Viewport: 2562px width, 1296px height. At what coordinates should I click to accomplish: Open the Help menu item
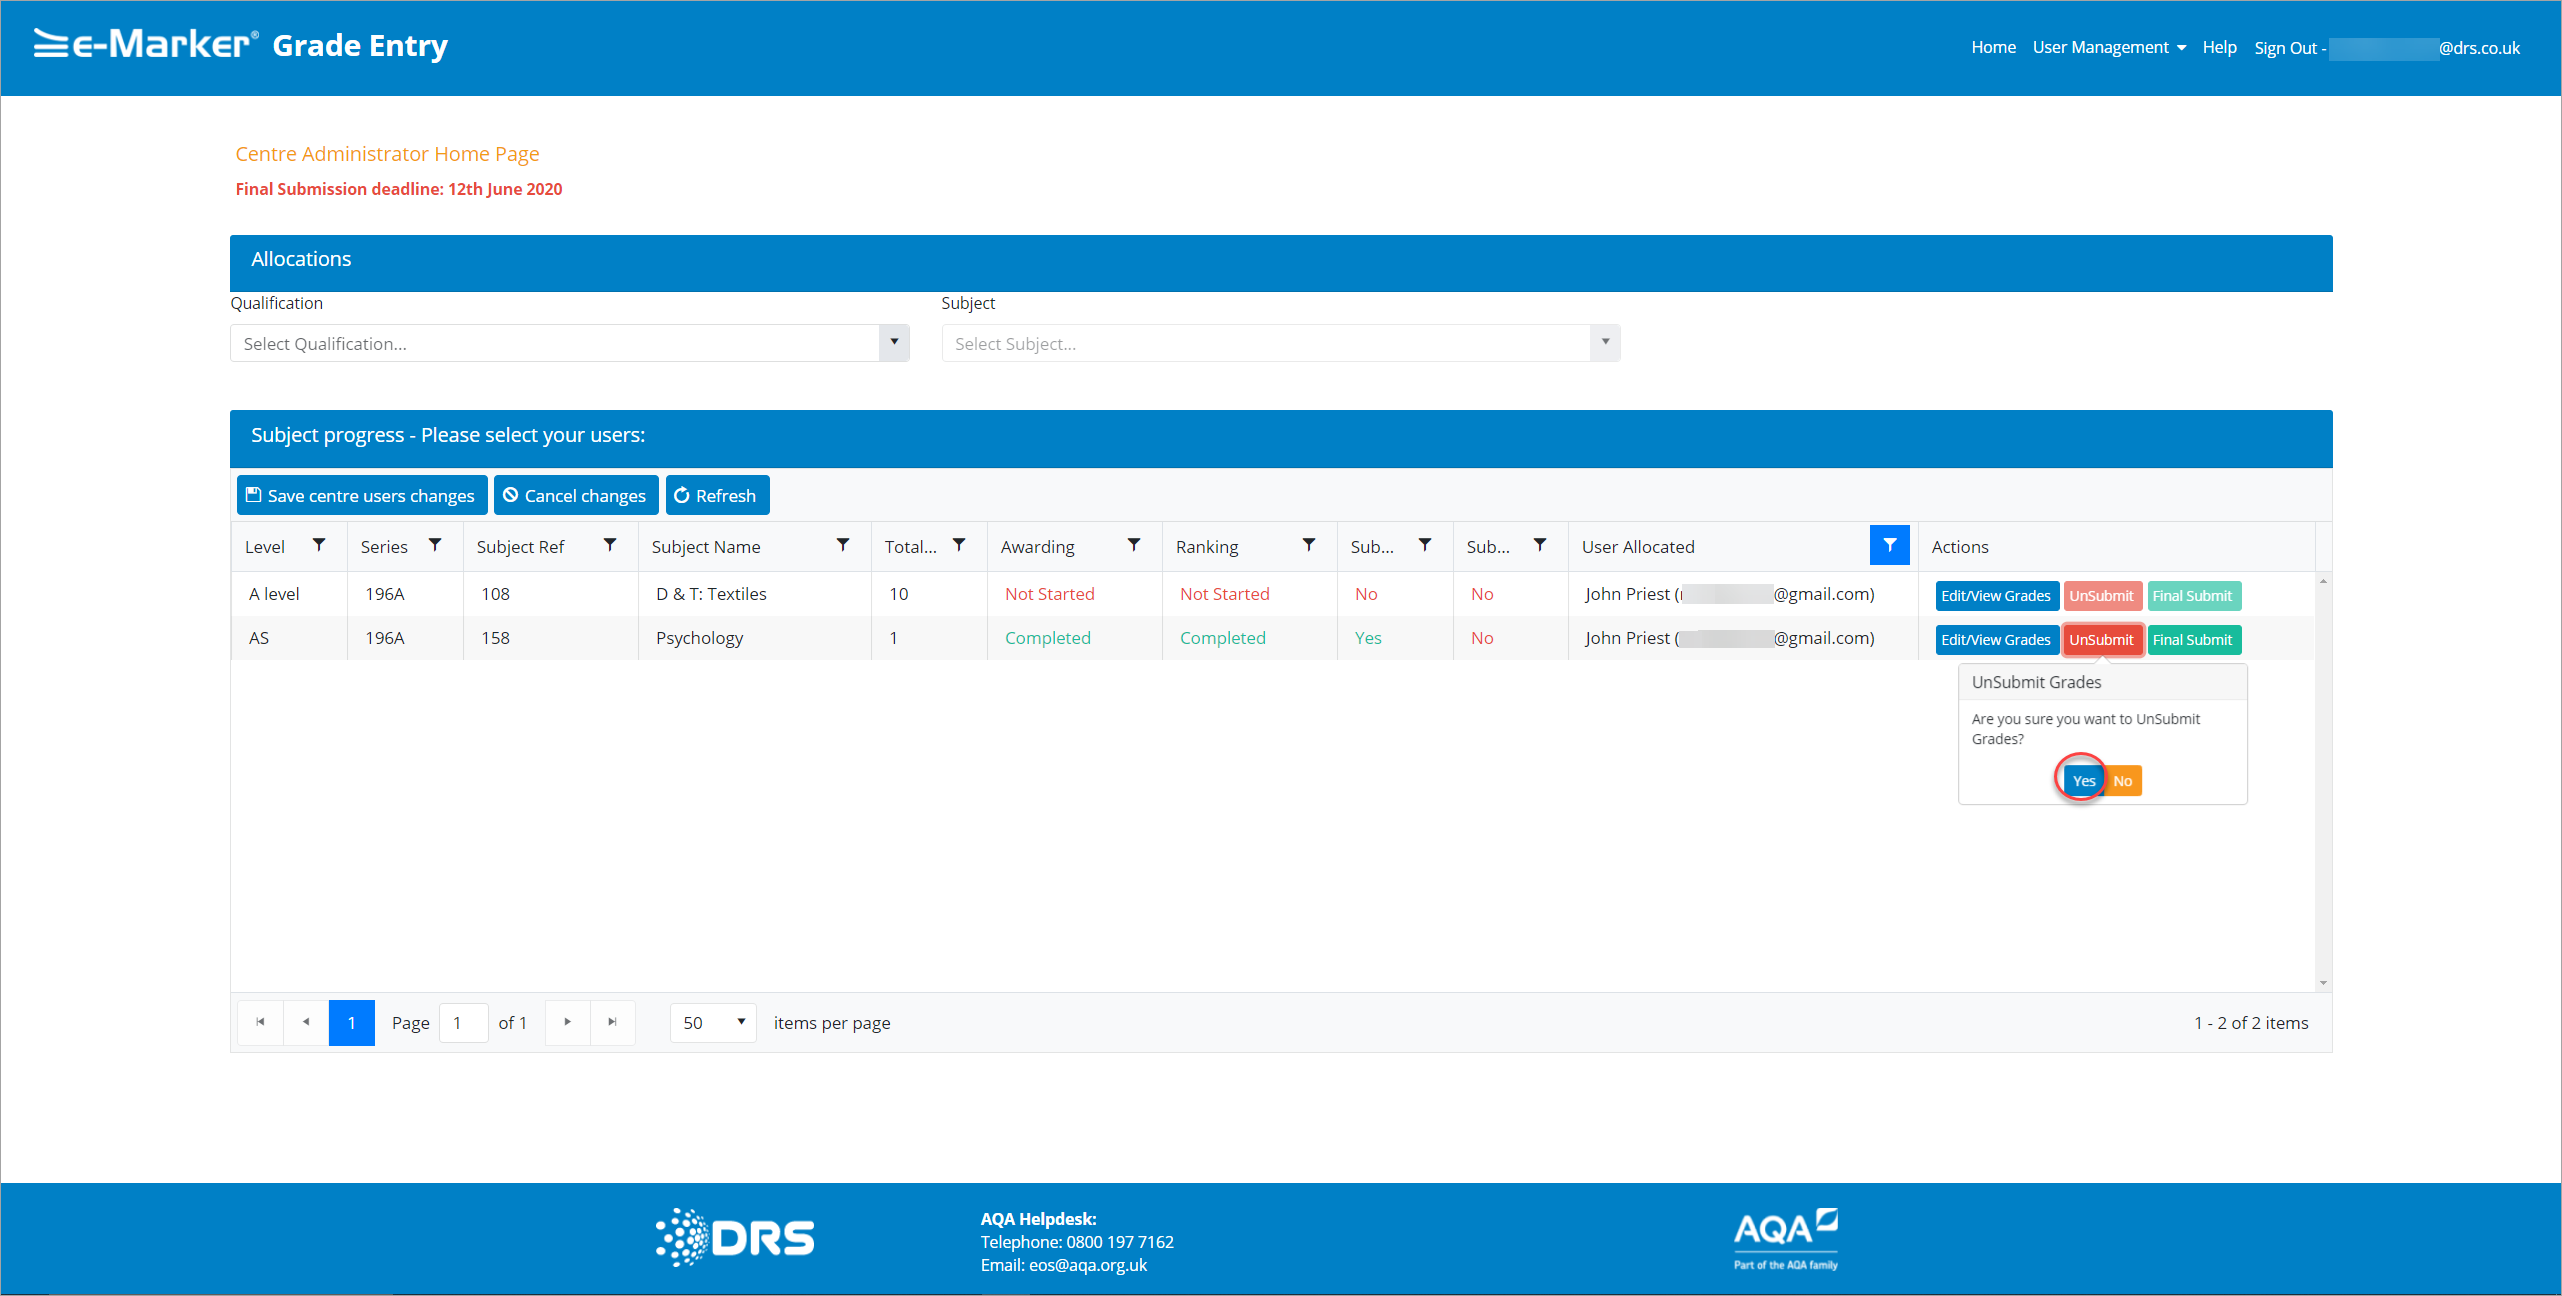pyautogui.click(x=2219, y=47)
